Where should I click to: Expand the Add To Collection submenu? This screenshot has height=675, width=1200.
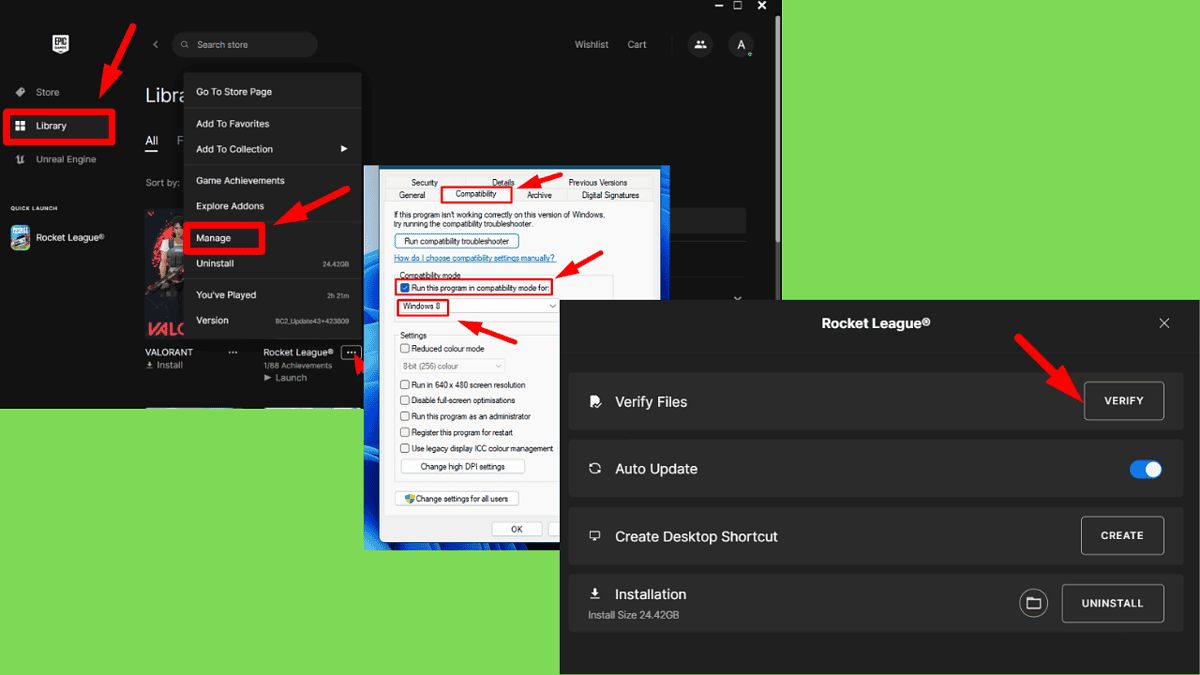(x=234, y=148)
